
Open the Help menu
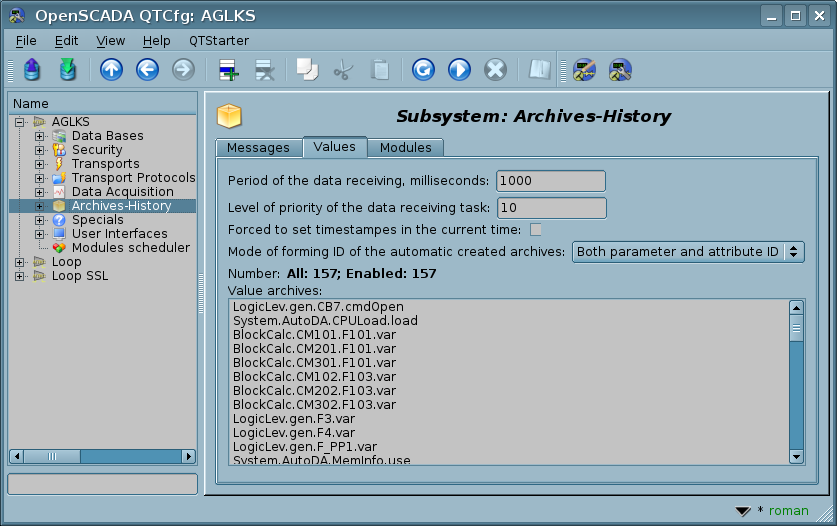(x=156, y=41)
